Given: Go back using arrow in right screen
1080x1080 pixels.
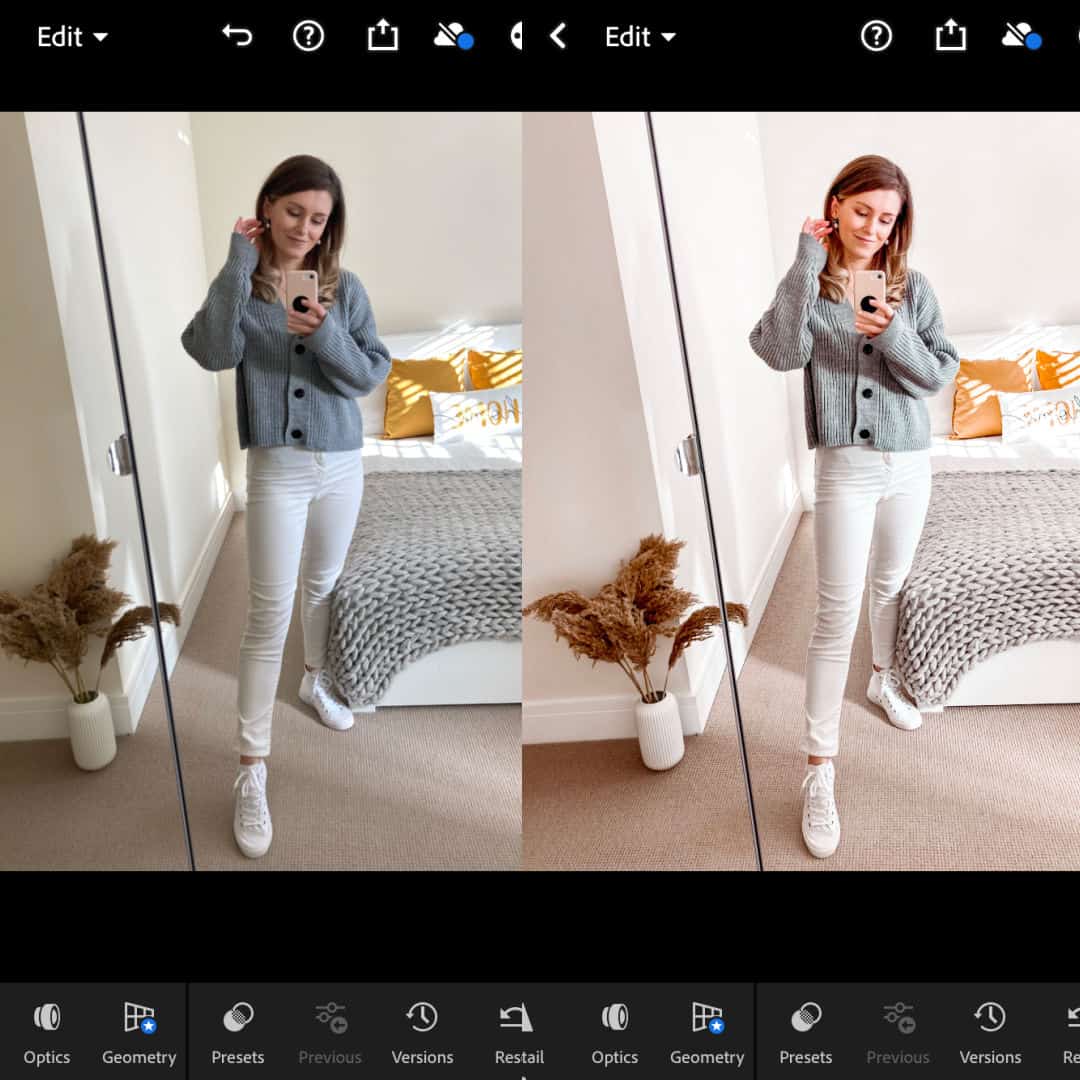Looking at the screenshot, I should point(558,36).
